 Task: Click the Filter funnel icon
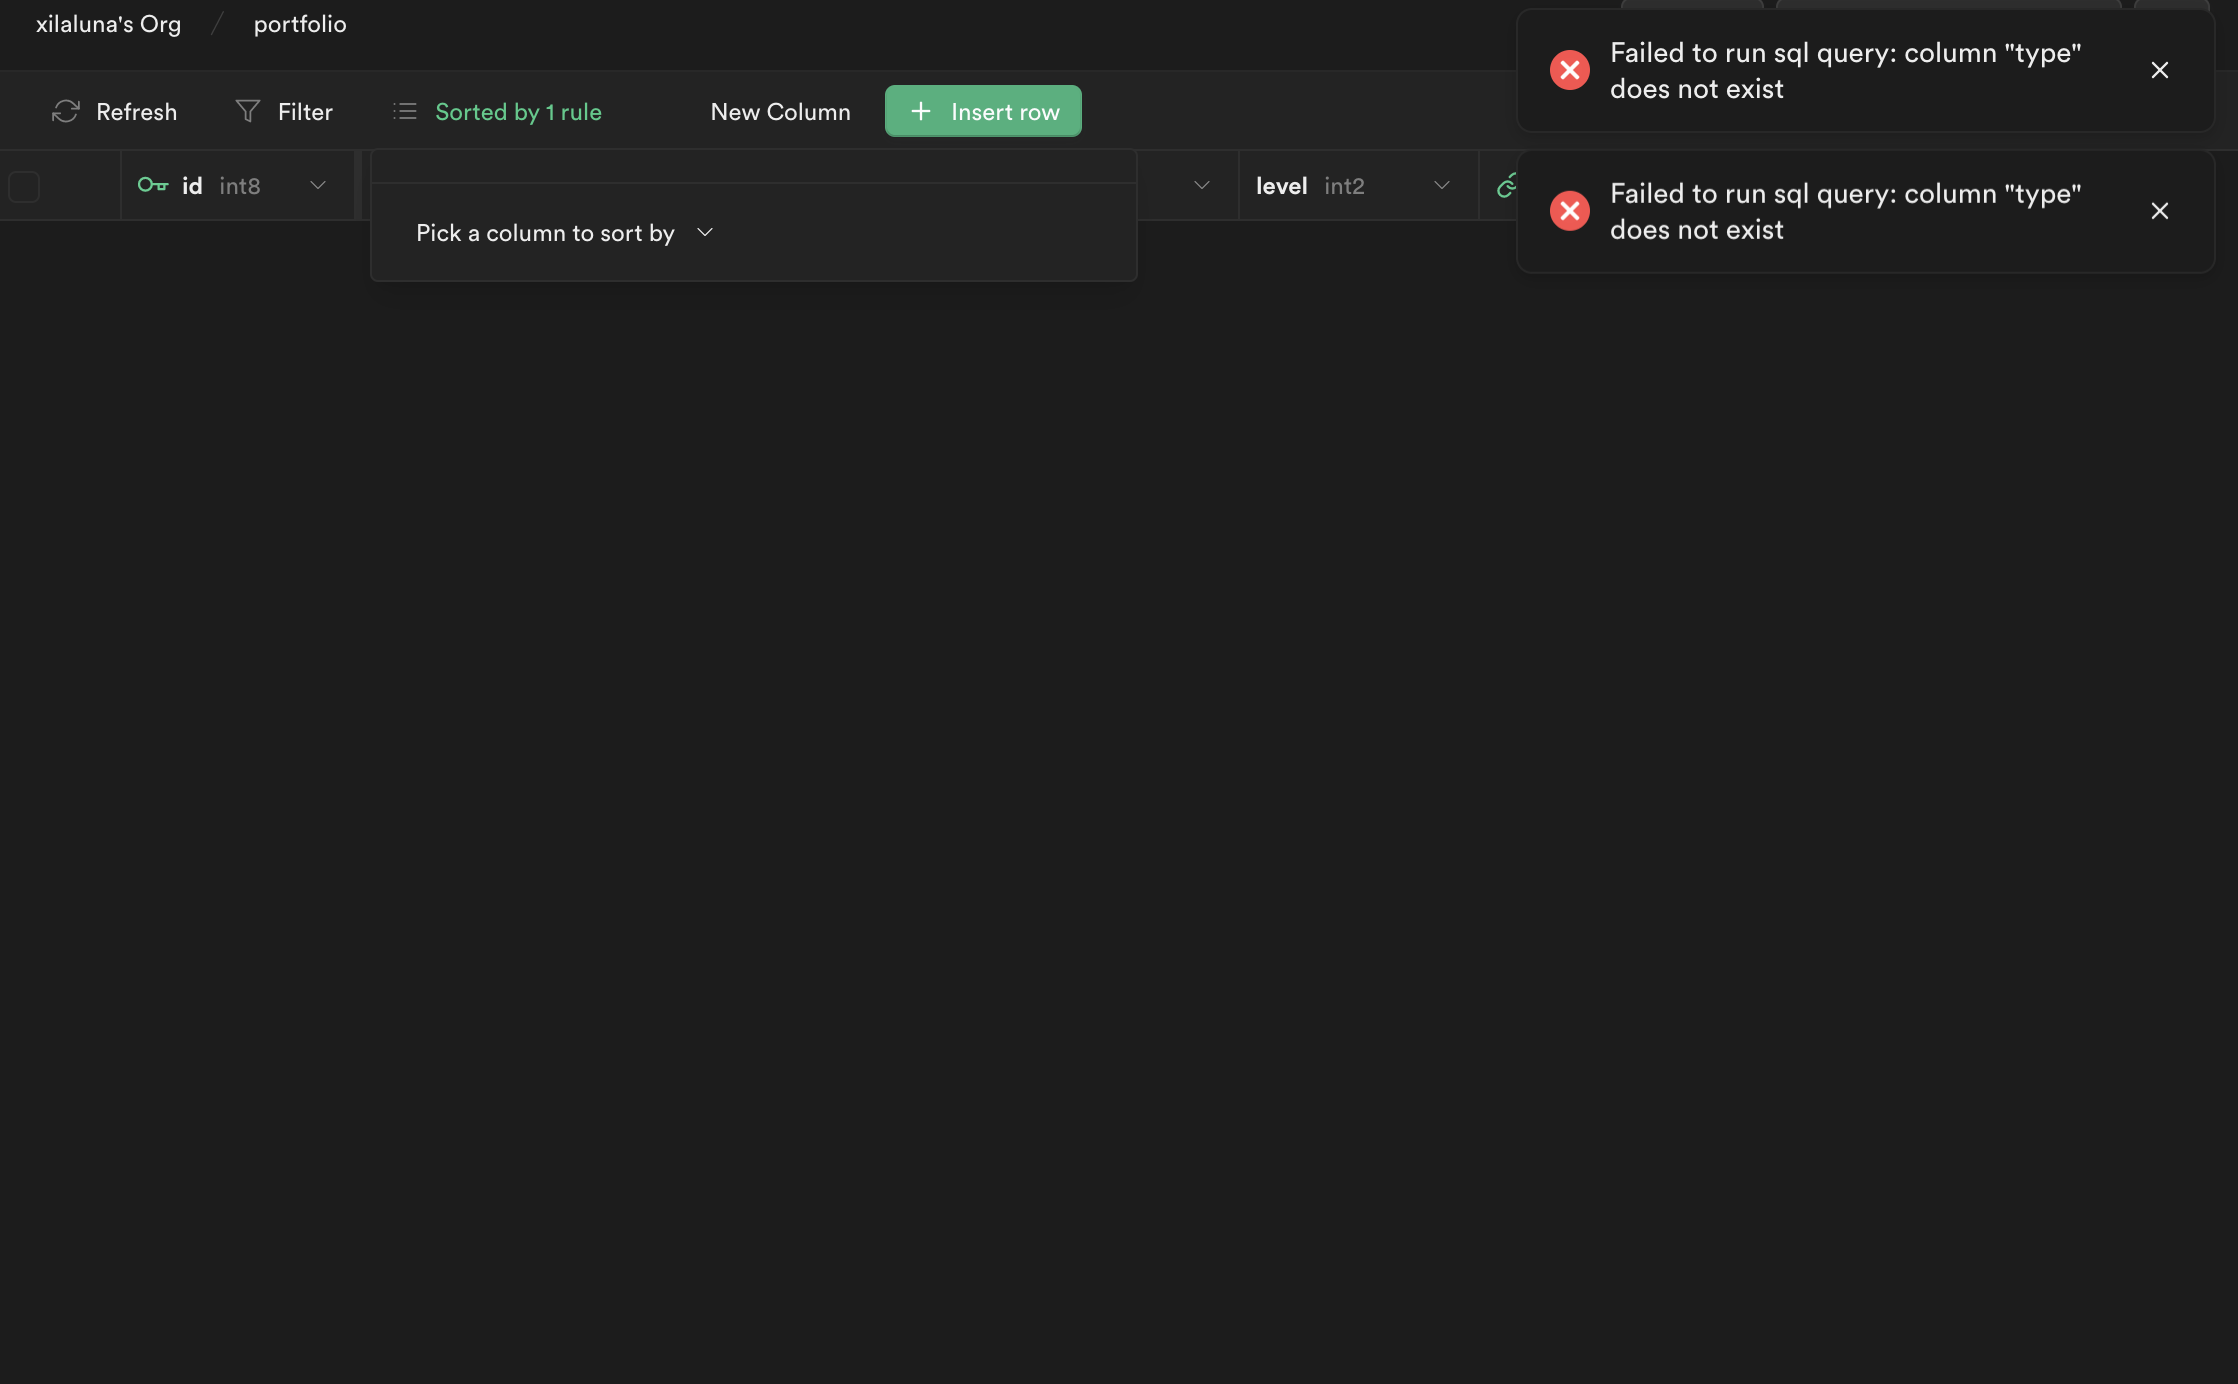click(x=247, y=111)
